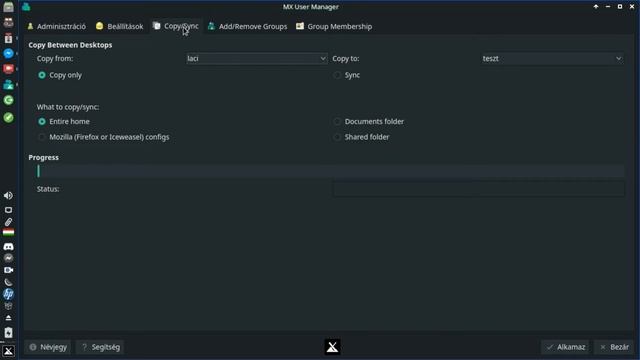Open the battery power manager icon
The width and height of the screenshot is (640, 360).
8,332
